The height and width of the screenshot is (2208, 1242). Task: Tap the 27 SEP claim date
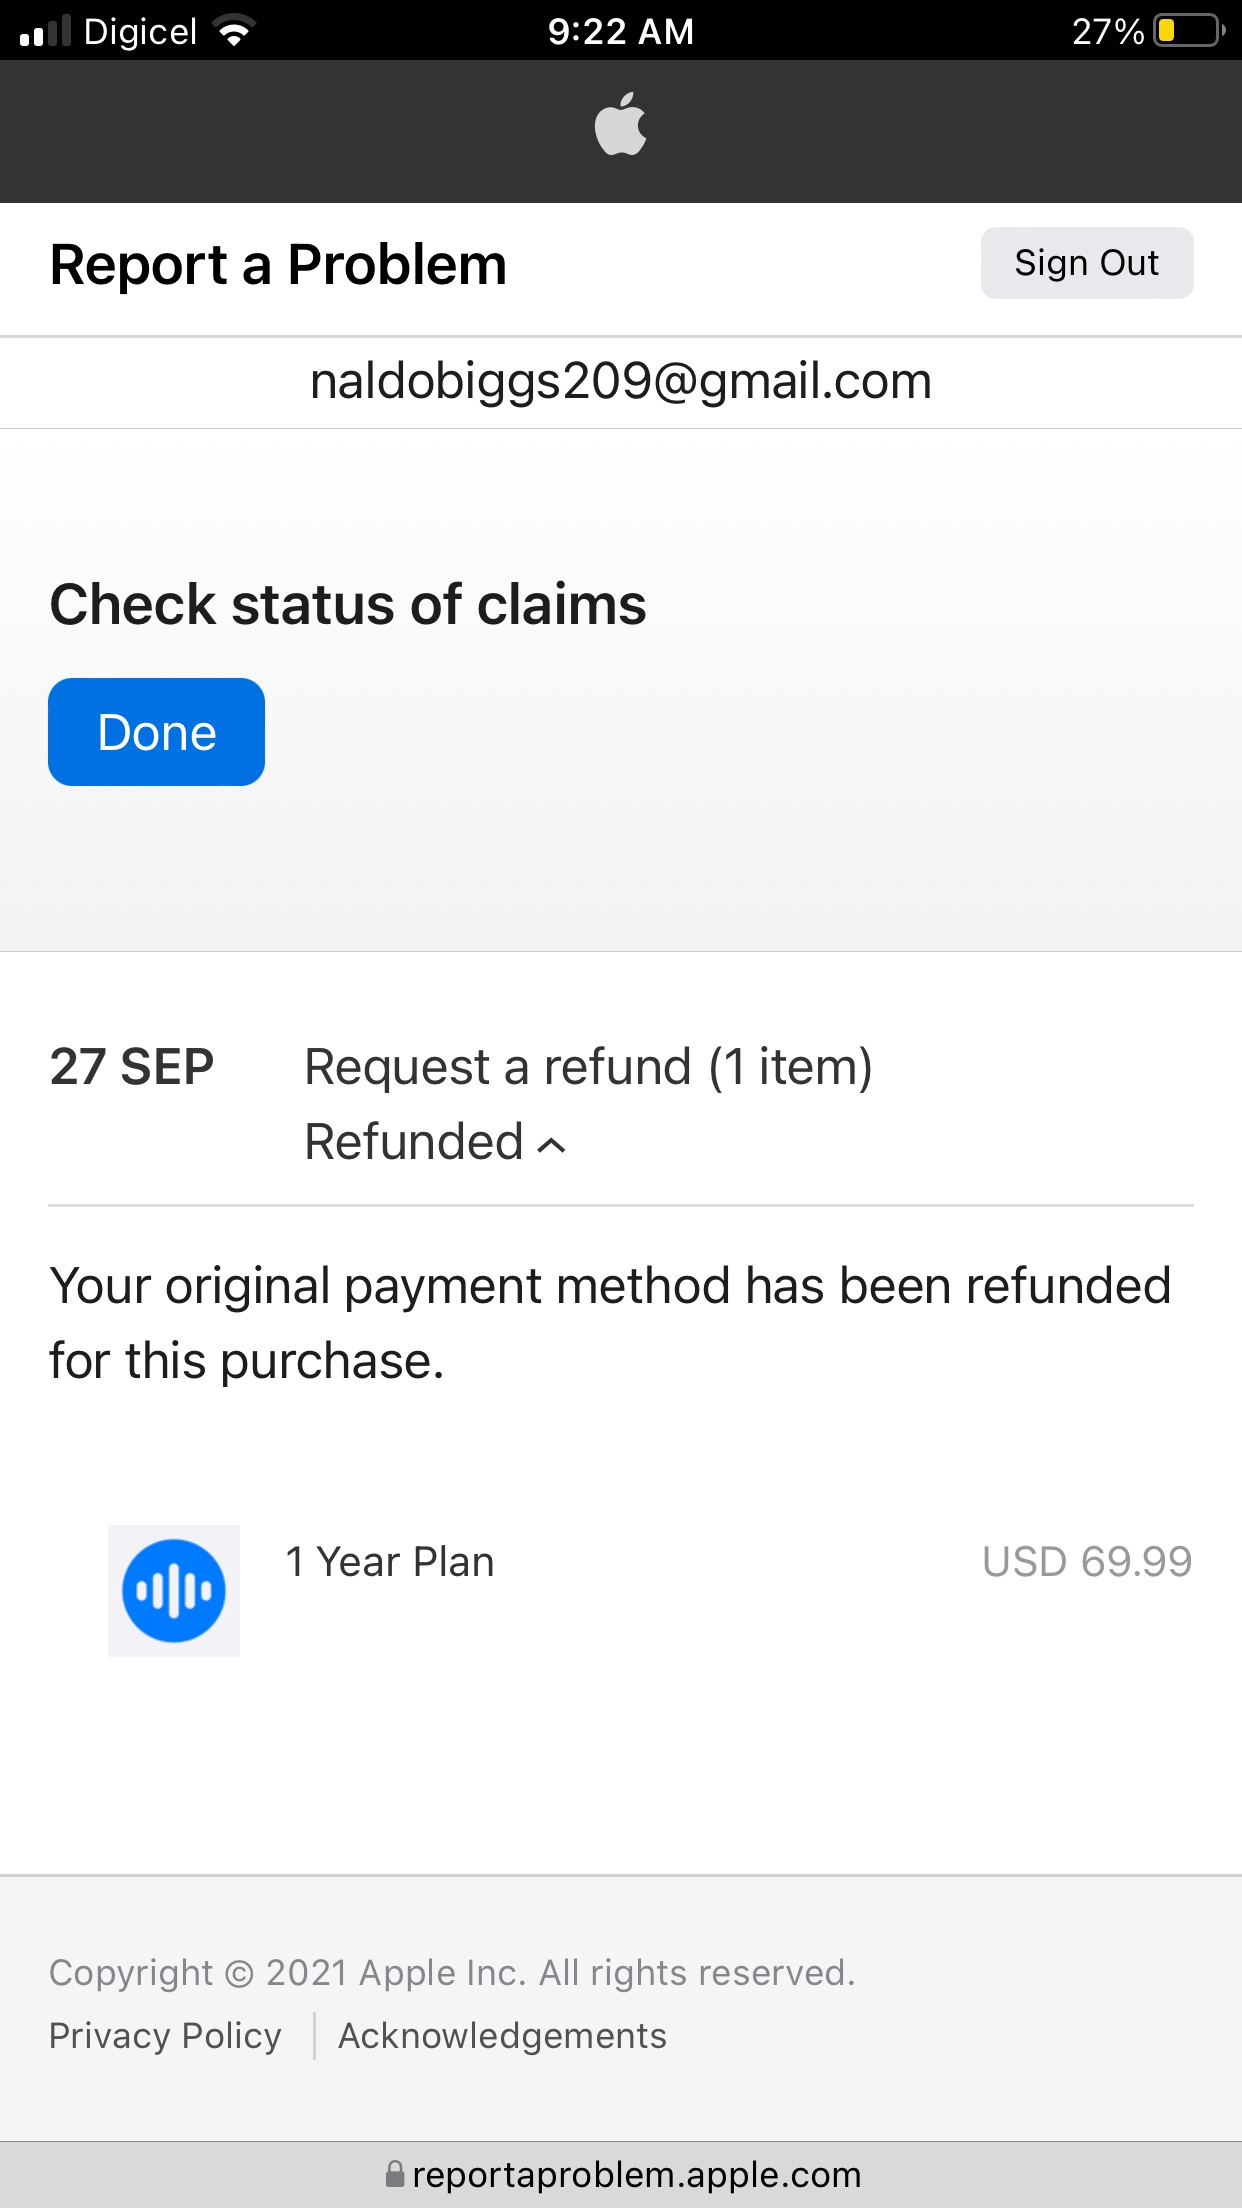pyautogui.click(x=132, y=1067)
